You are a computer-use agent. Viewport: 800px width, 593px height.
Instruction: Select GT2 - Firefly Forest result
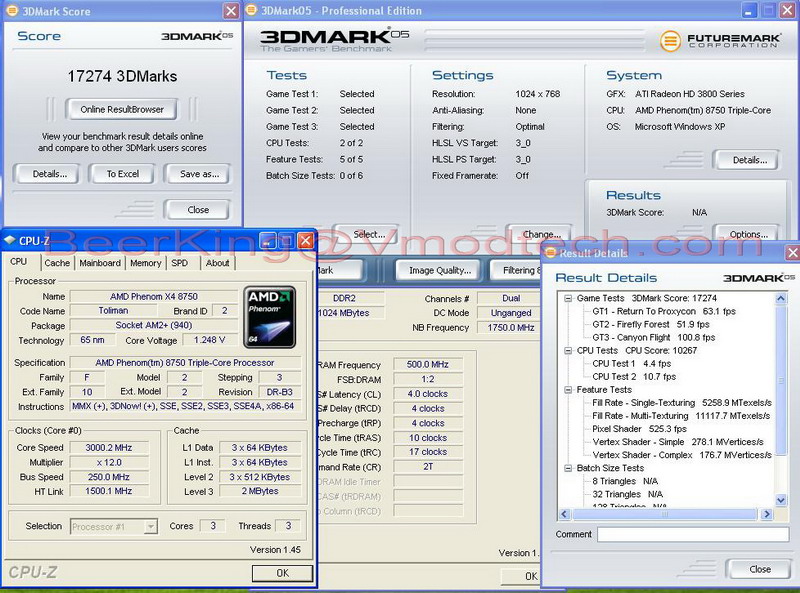[651, 325]
